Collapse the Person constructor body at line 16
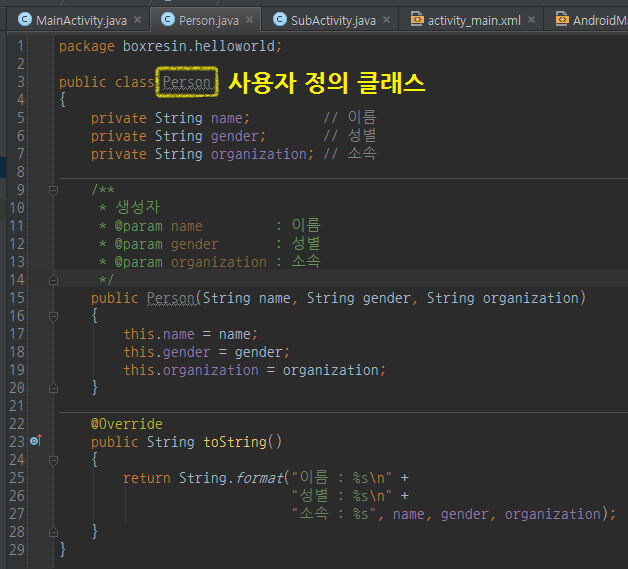This screenshot has width=628, height=569. tap(53, 316)
